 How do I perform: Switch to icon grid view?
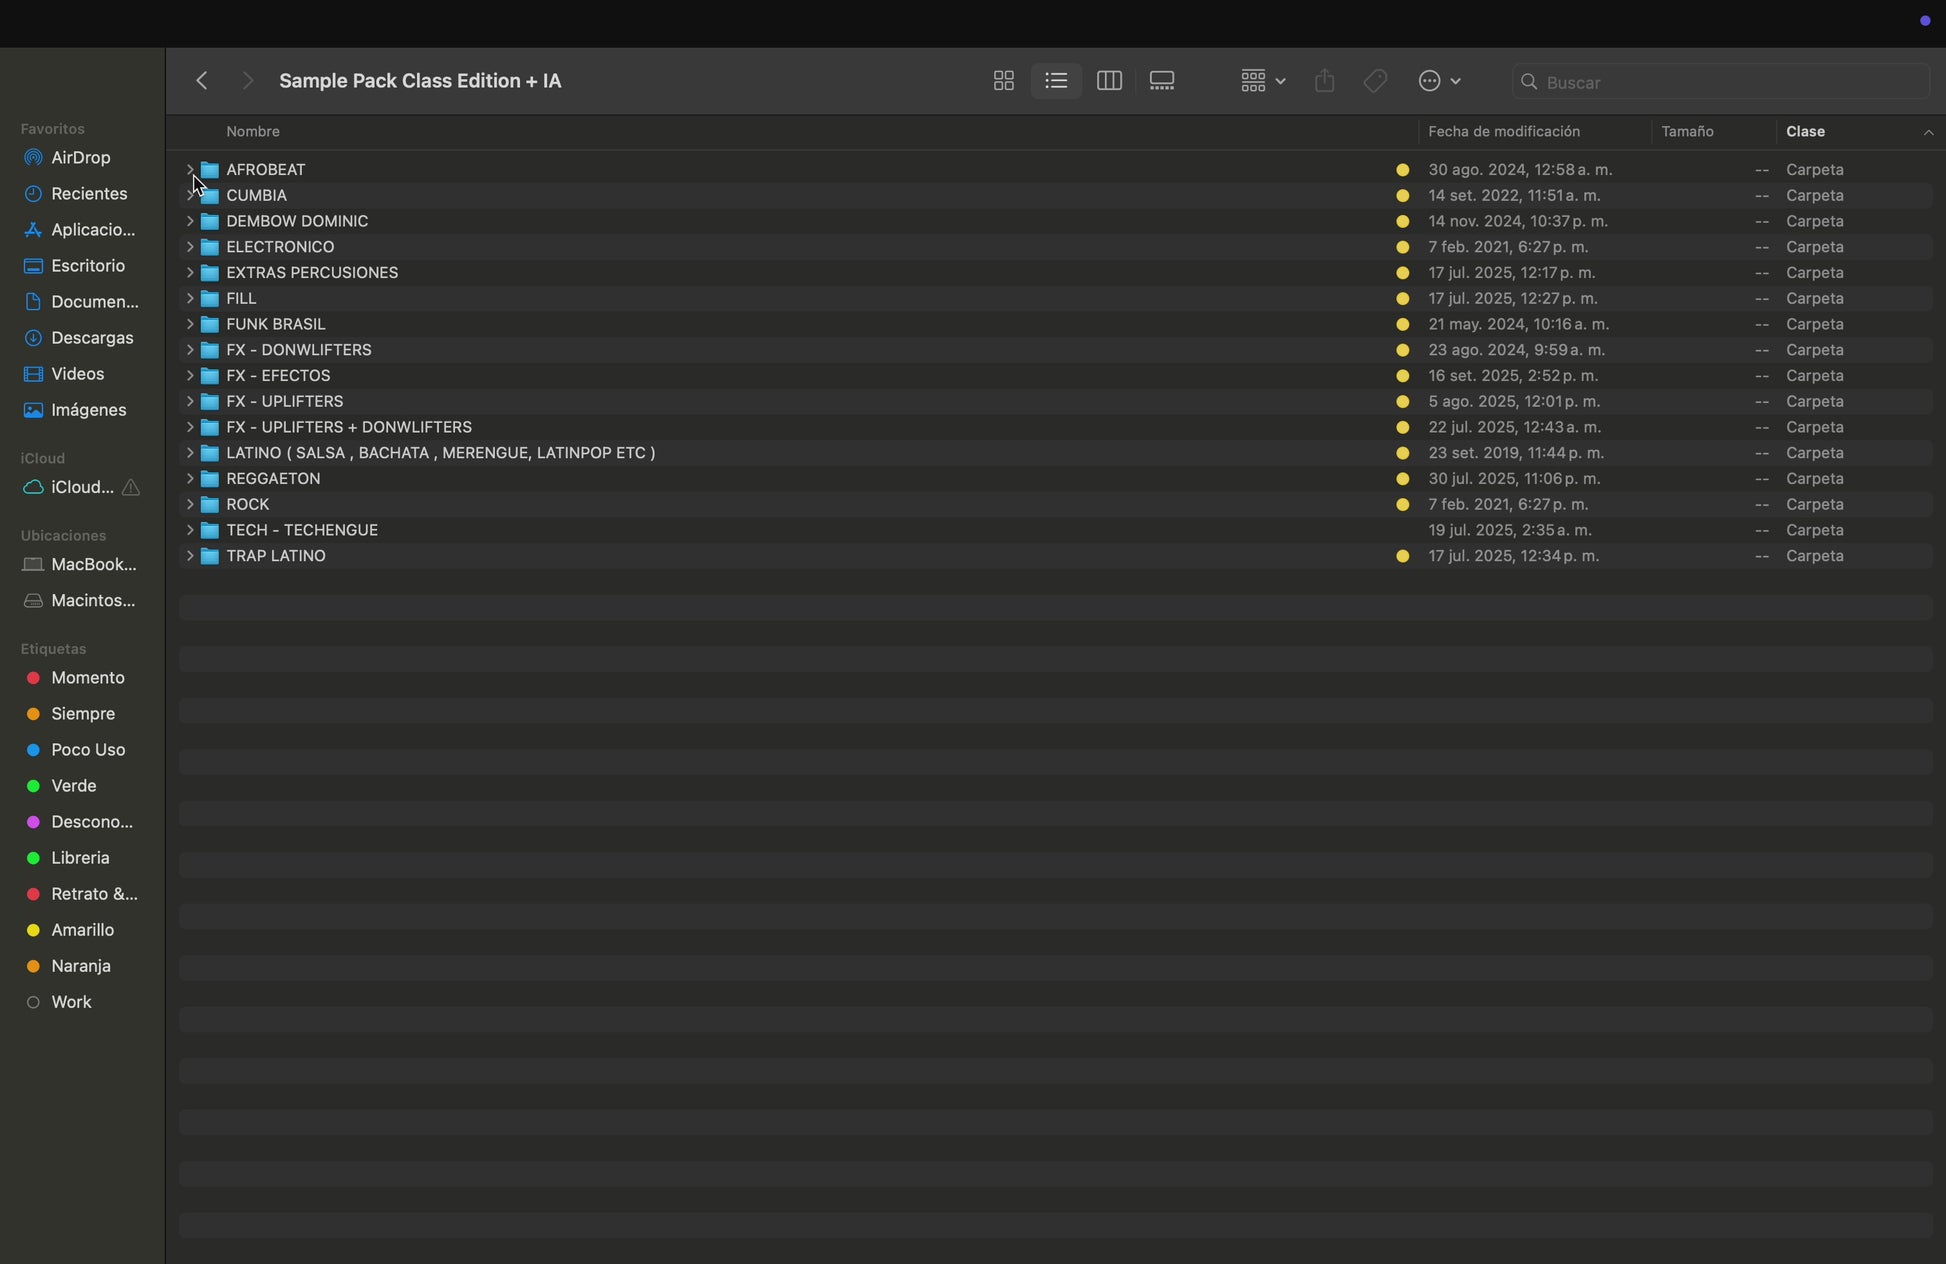click(x=1003, y=81)
